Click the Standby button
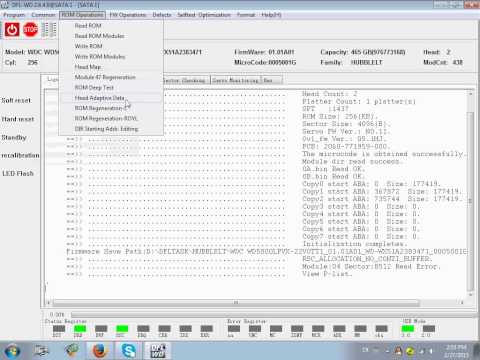 14,138
